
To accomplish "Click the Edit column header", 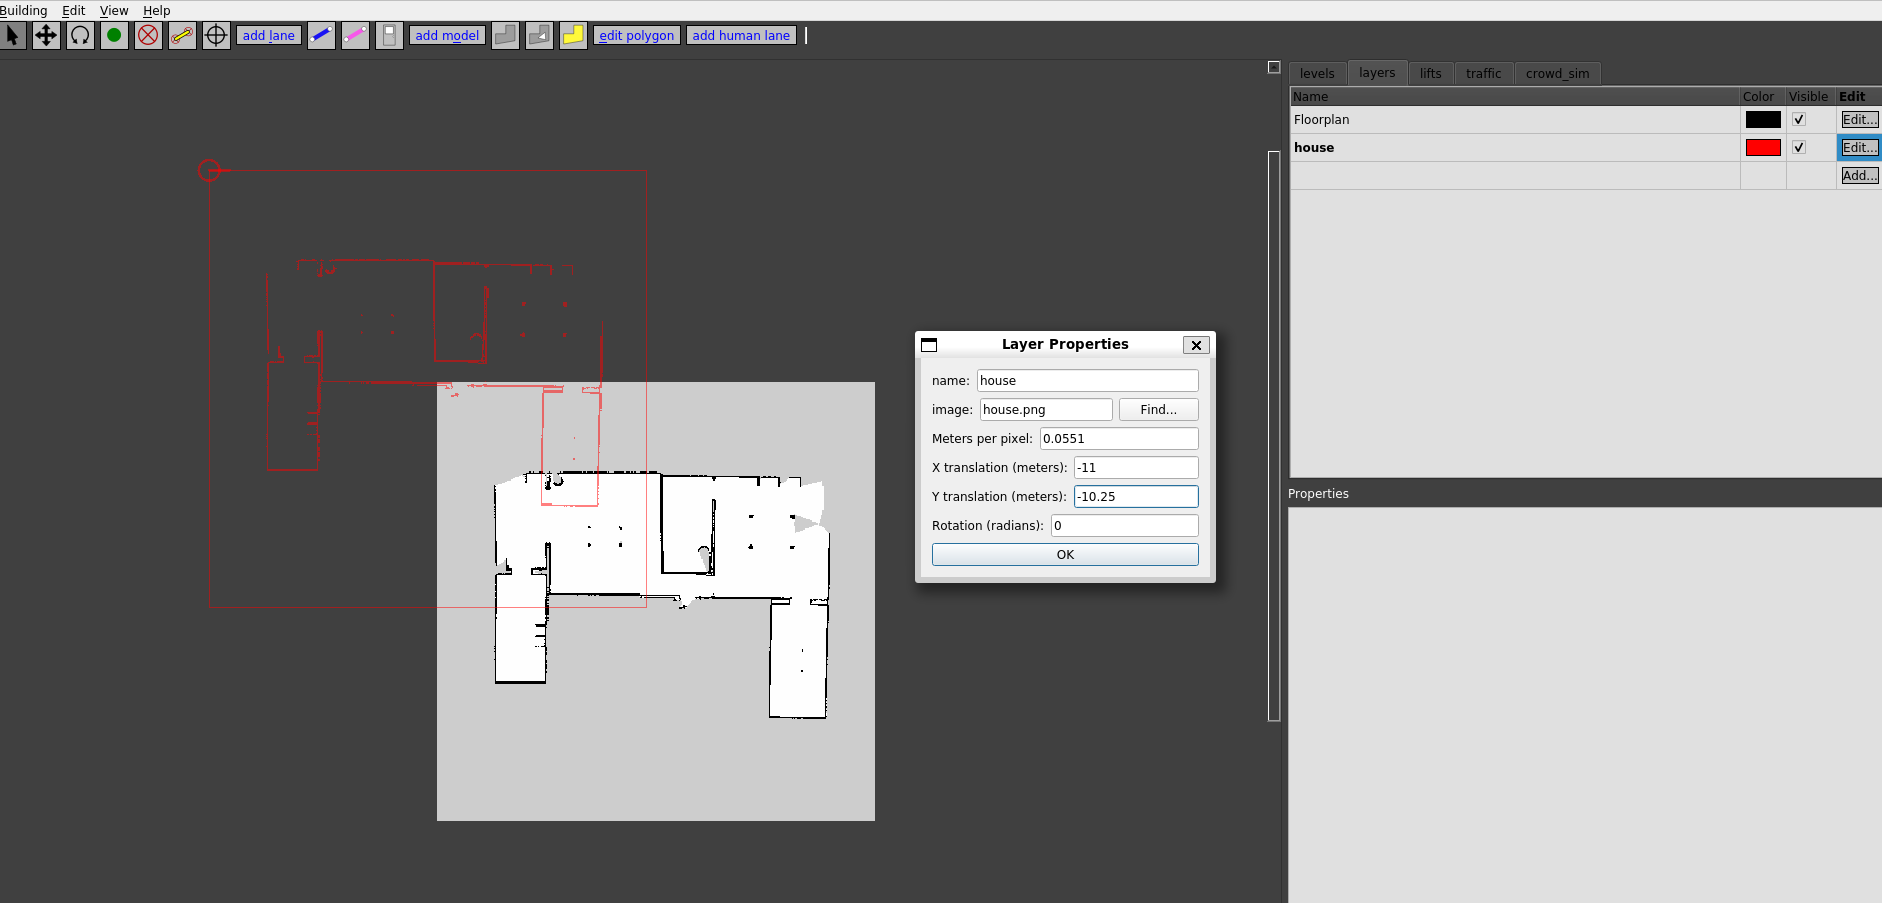I will tap(1859, 97).
